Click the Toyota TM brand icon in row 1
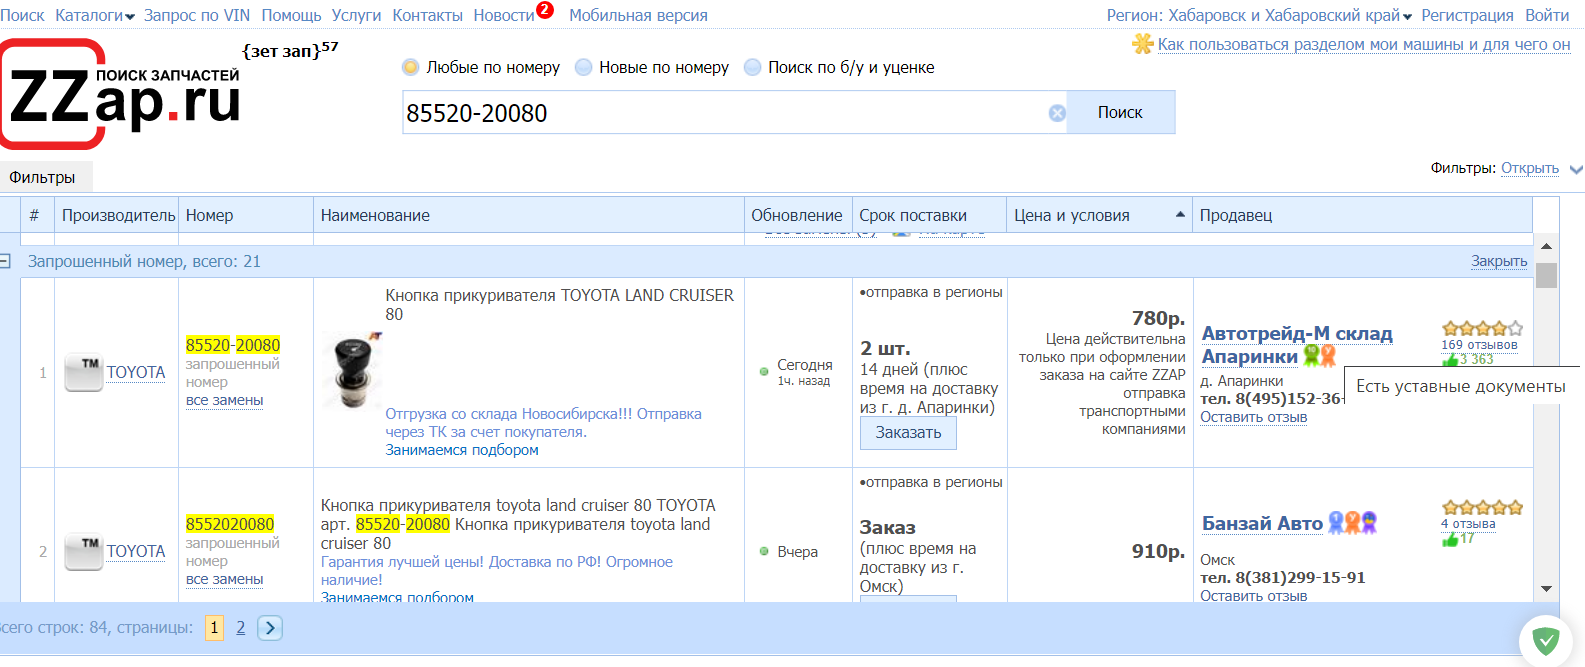This screenshot has width=1585, height=667. 84,372
